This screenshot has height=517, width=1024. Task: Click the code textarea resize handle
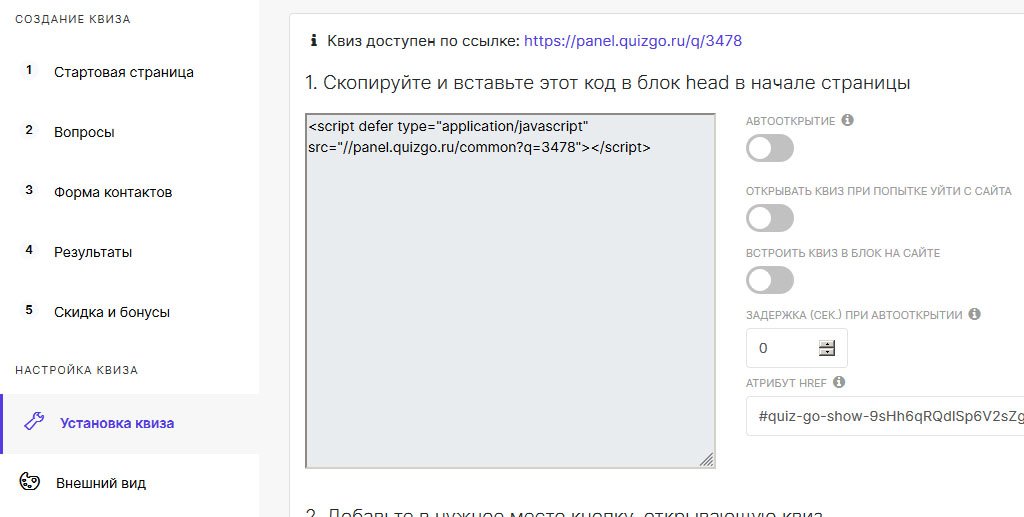707,460
